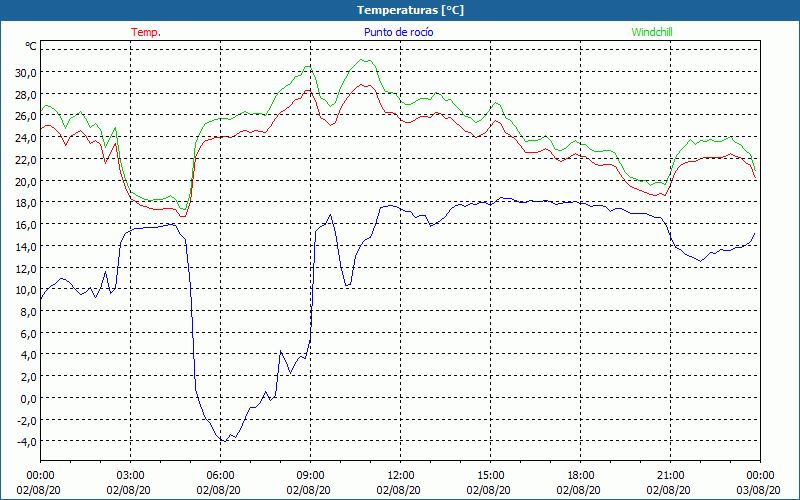Click the '15:00' time axis label
The height and width of the screenshot is (500, 800).
[490, 476]
